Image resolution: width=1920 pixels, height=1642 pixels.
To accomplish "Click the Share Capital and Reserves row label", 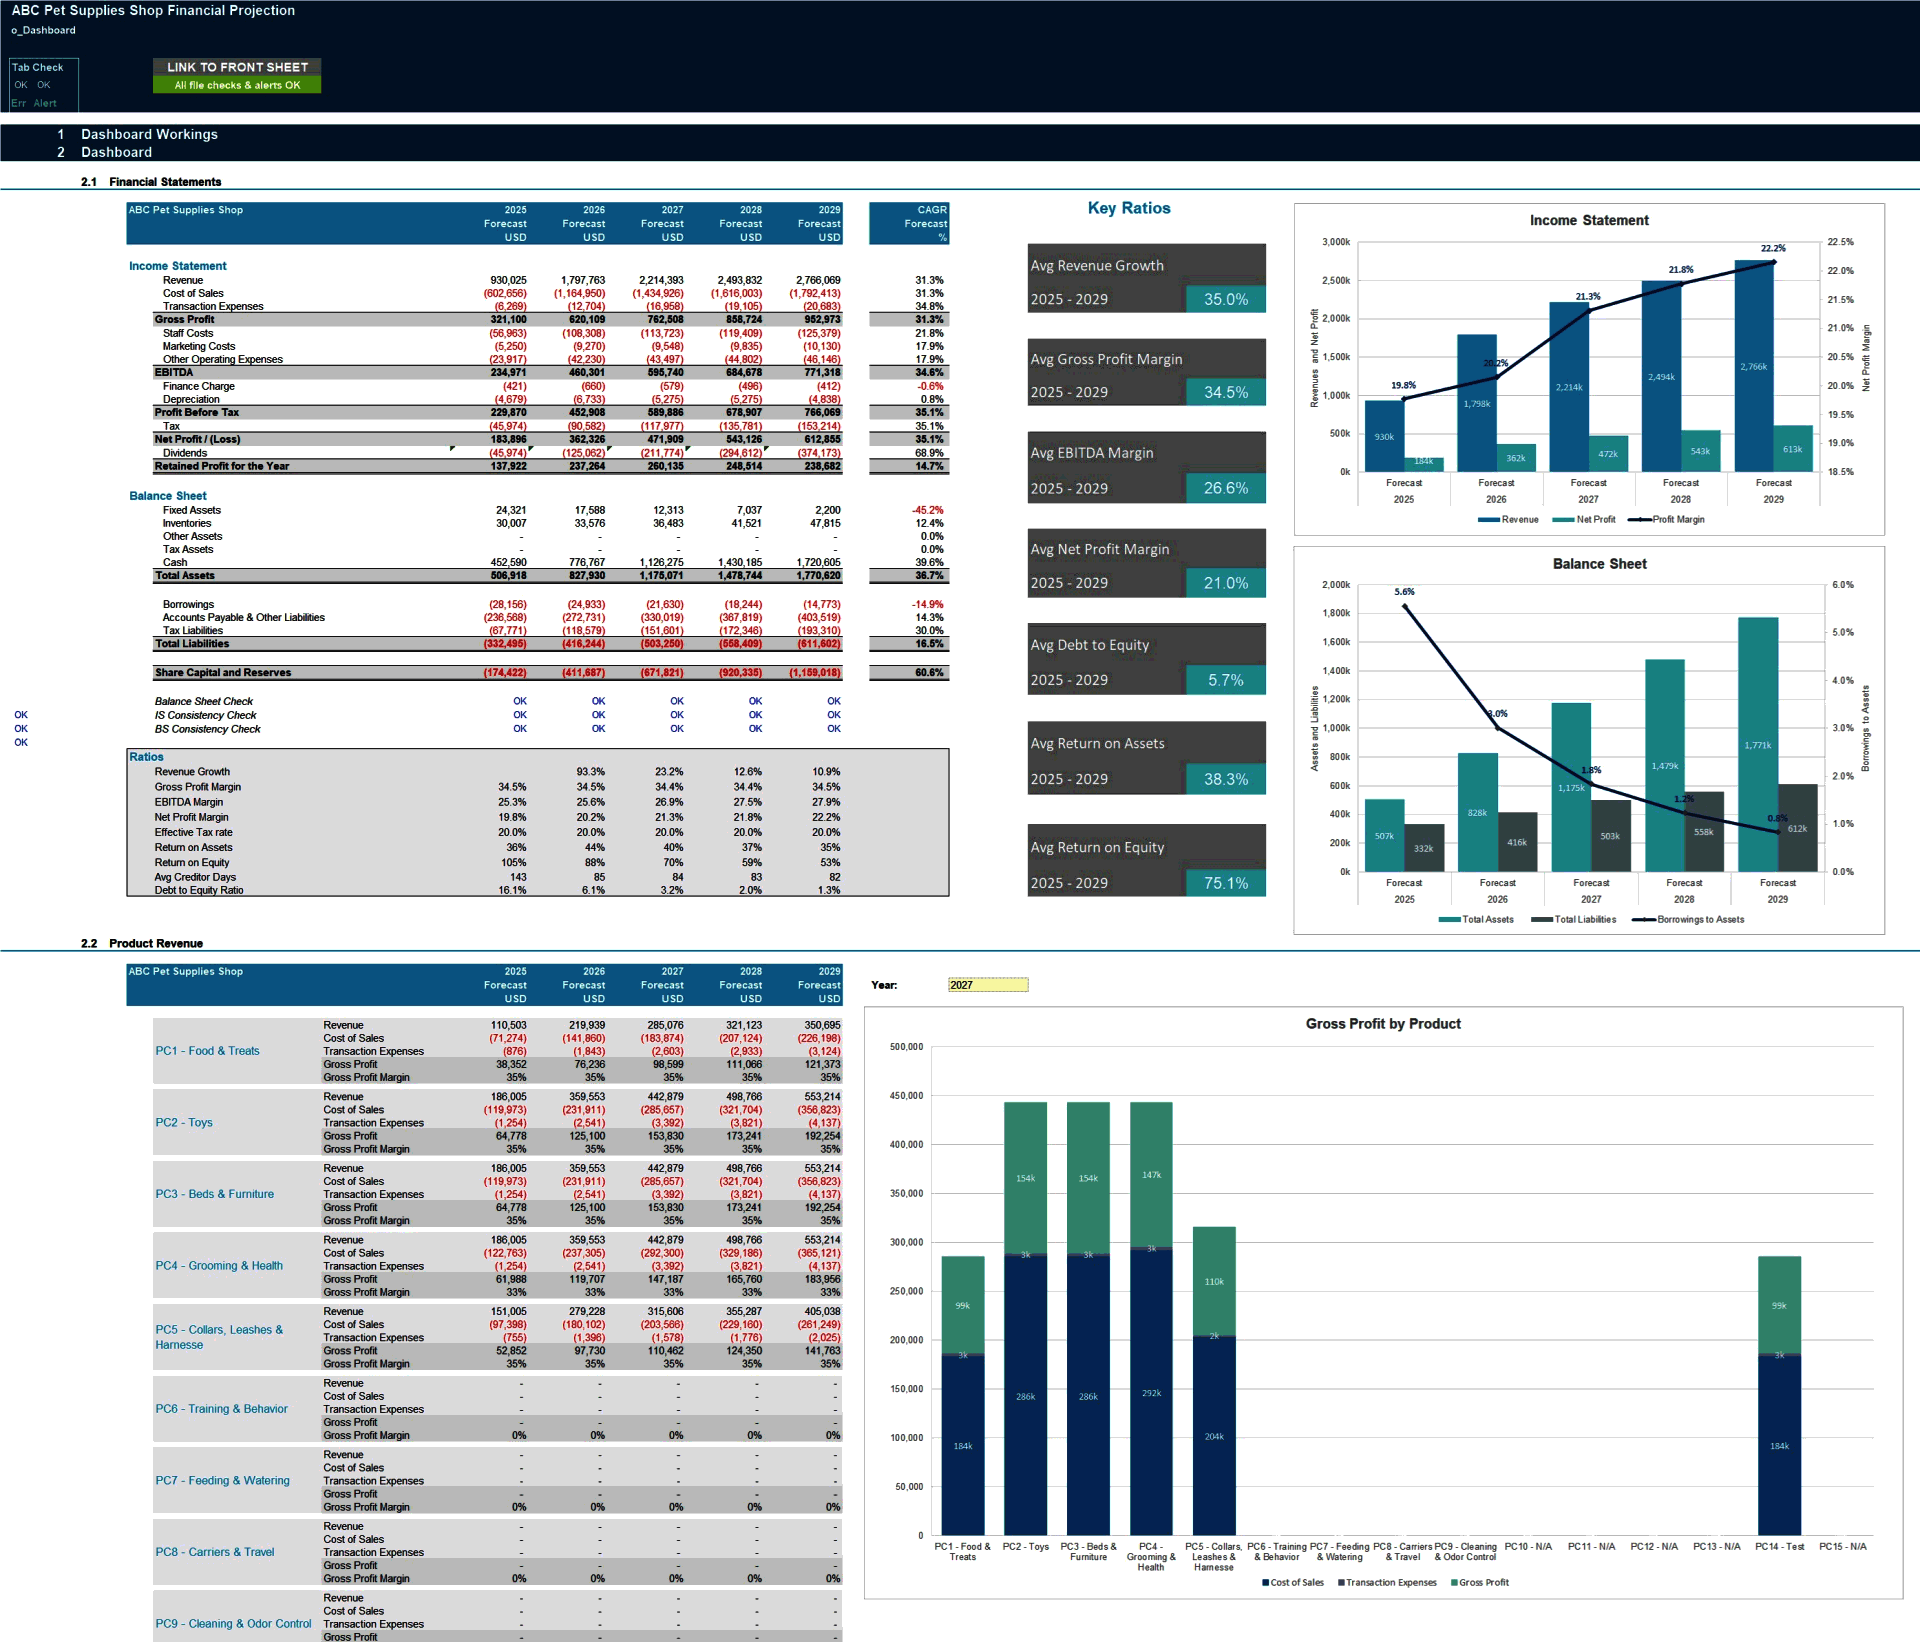I will (x=223, y=673).
